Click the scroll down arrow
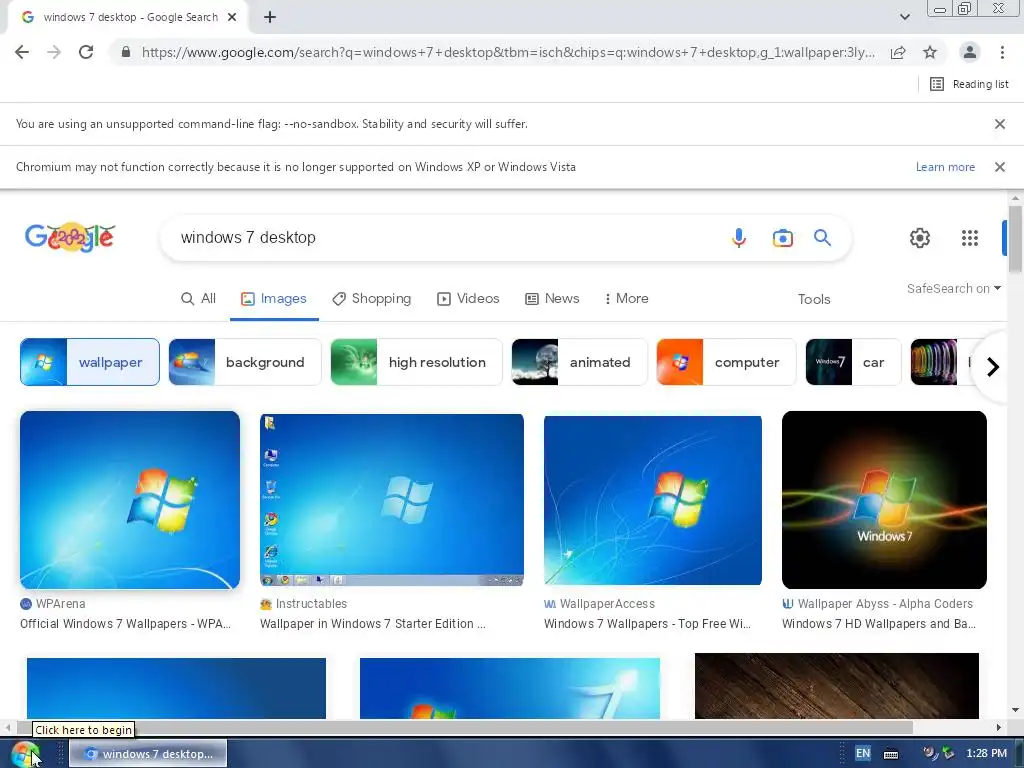 click(1015, 710)
